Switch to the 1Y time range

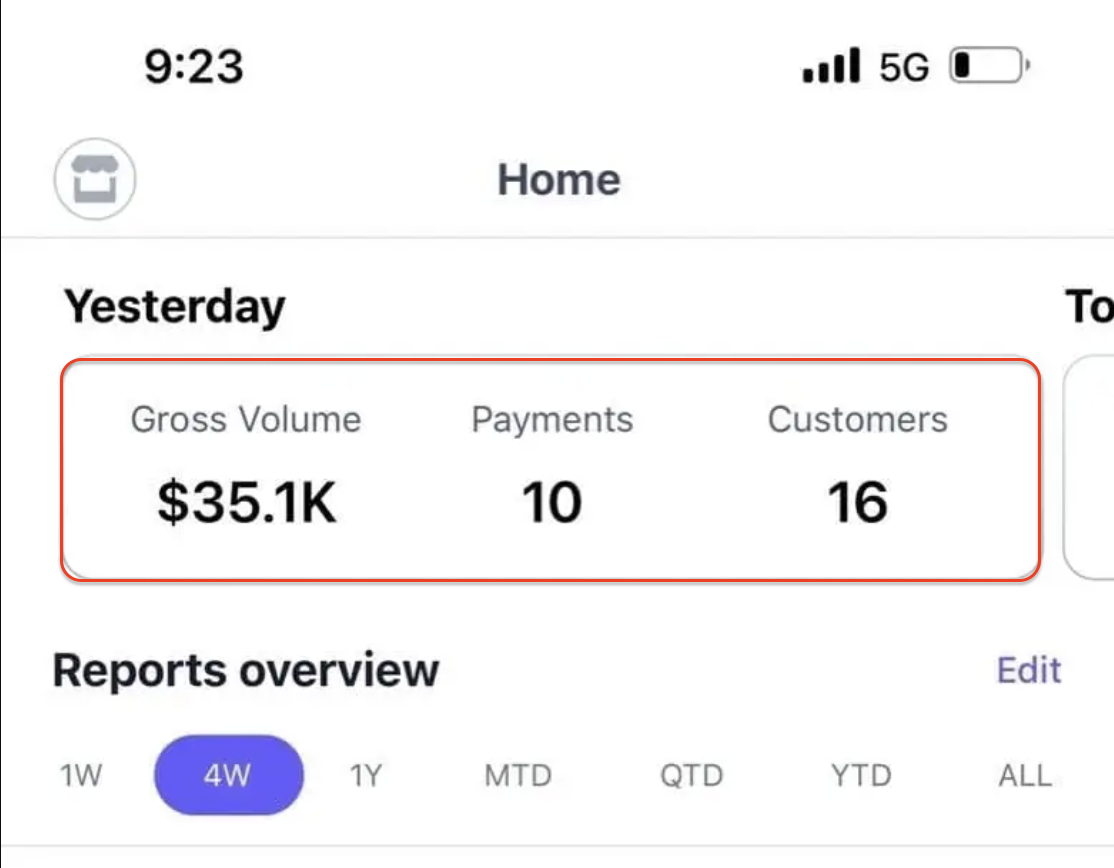pos(366,776)
